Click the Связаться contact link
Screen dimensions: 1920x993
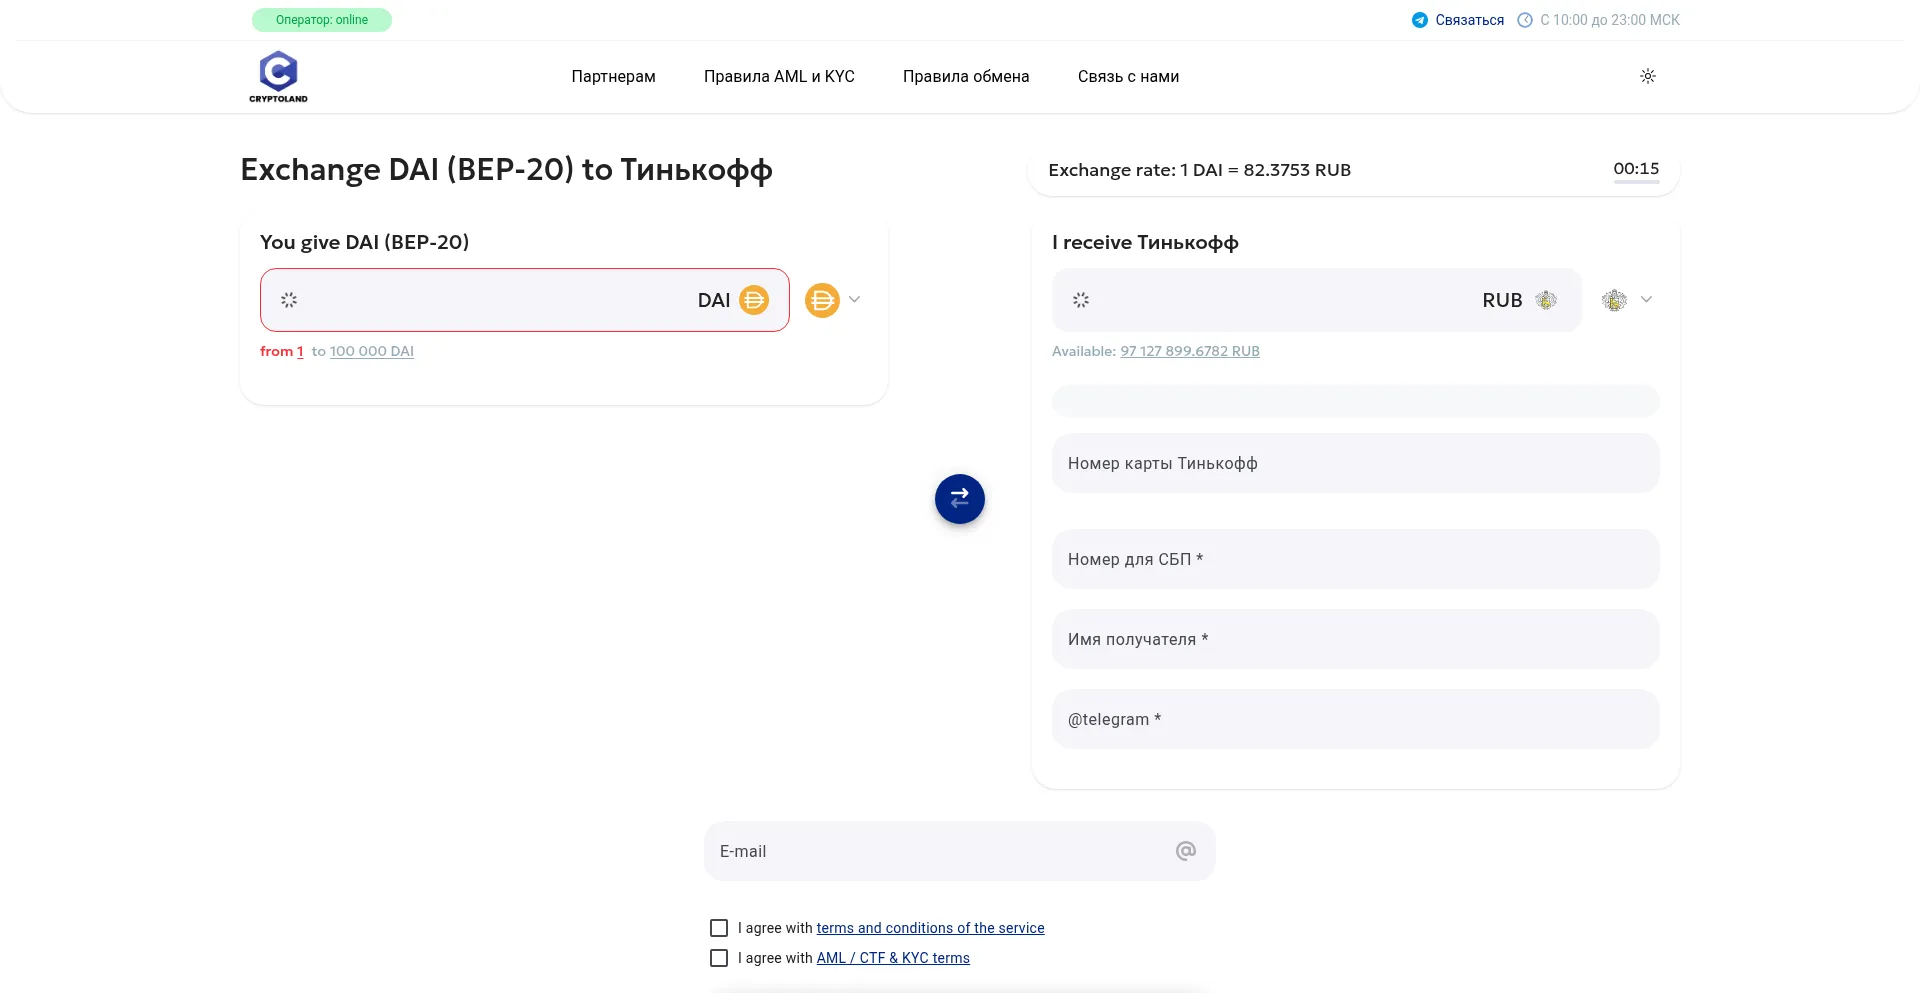pyautogui.click(x=1469, y=20)
